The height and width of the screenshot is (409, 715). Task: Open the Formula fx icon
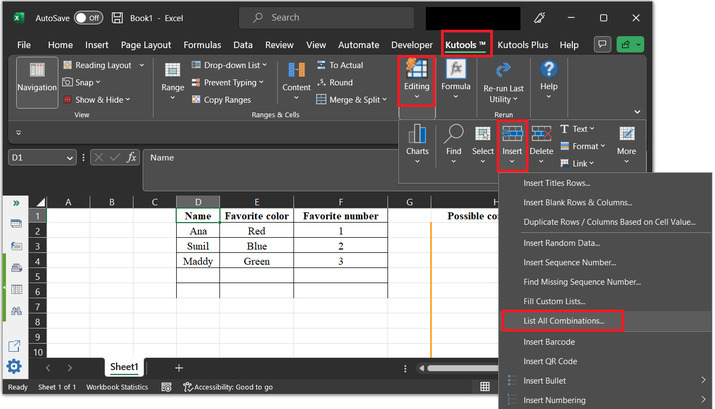pyautogui.click(x=456, y=70)
